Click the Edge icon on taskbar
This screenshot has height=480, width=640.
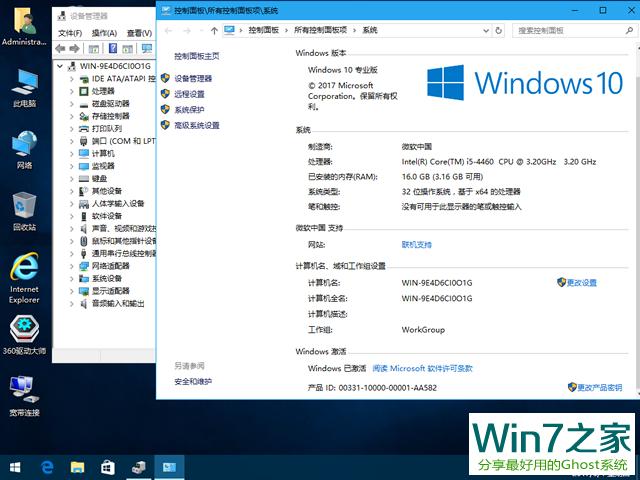pos(47,467)
